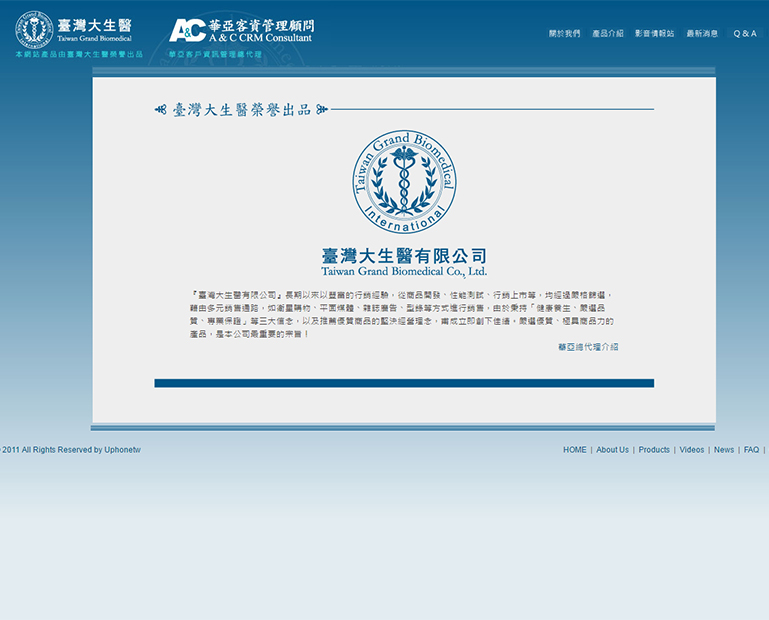769x620 pixels.
Task: Click the News footer link
Action: coord(724,450)
